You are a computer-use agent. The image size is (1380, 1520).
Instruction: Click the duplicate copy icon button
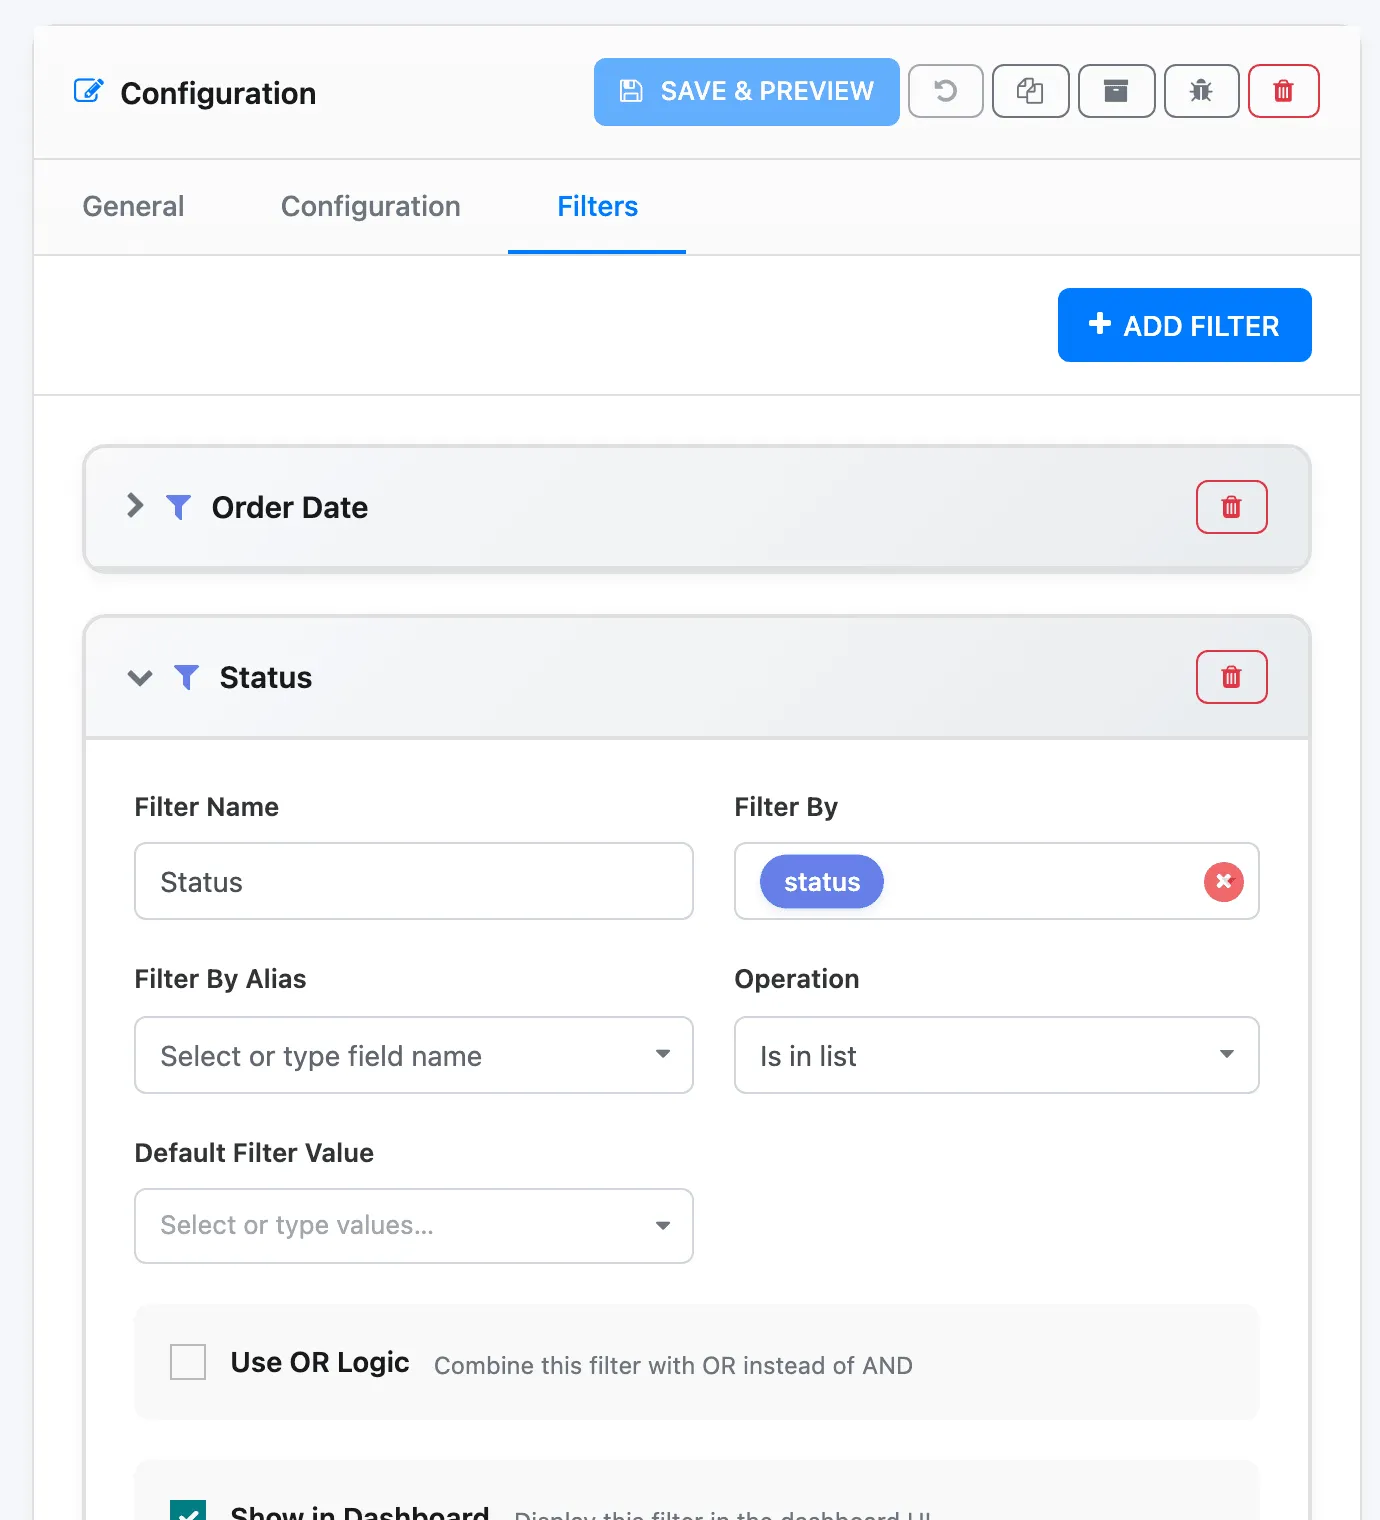pyautogui.click(x=1031, y=91)
